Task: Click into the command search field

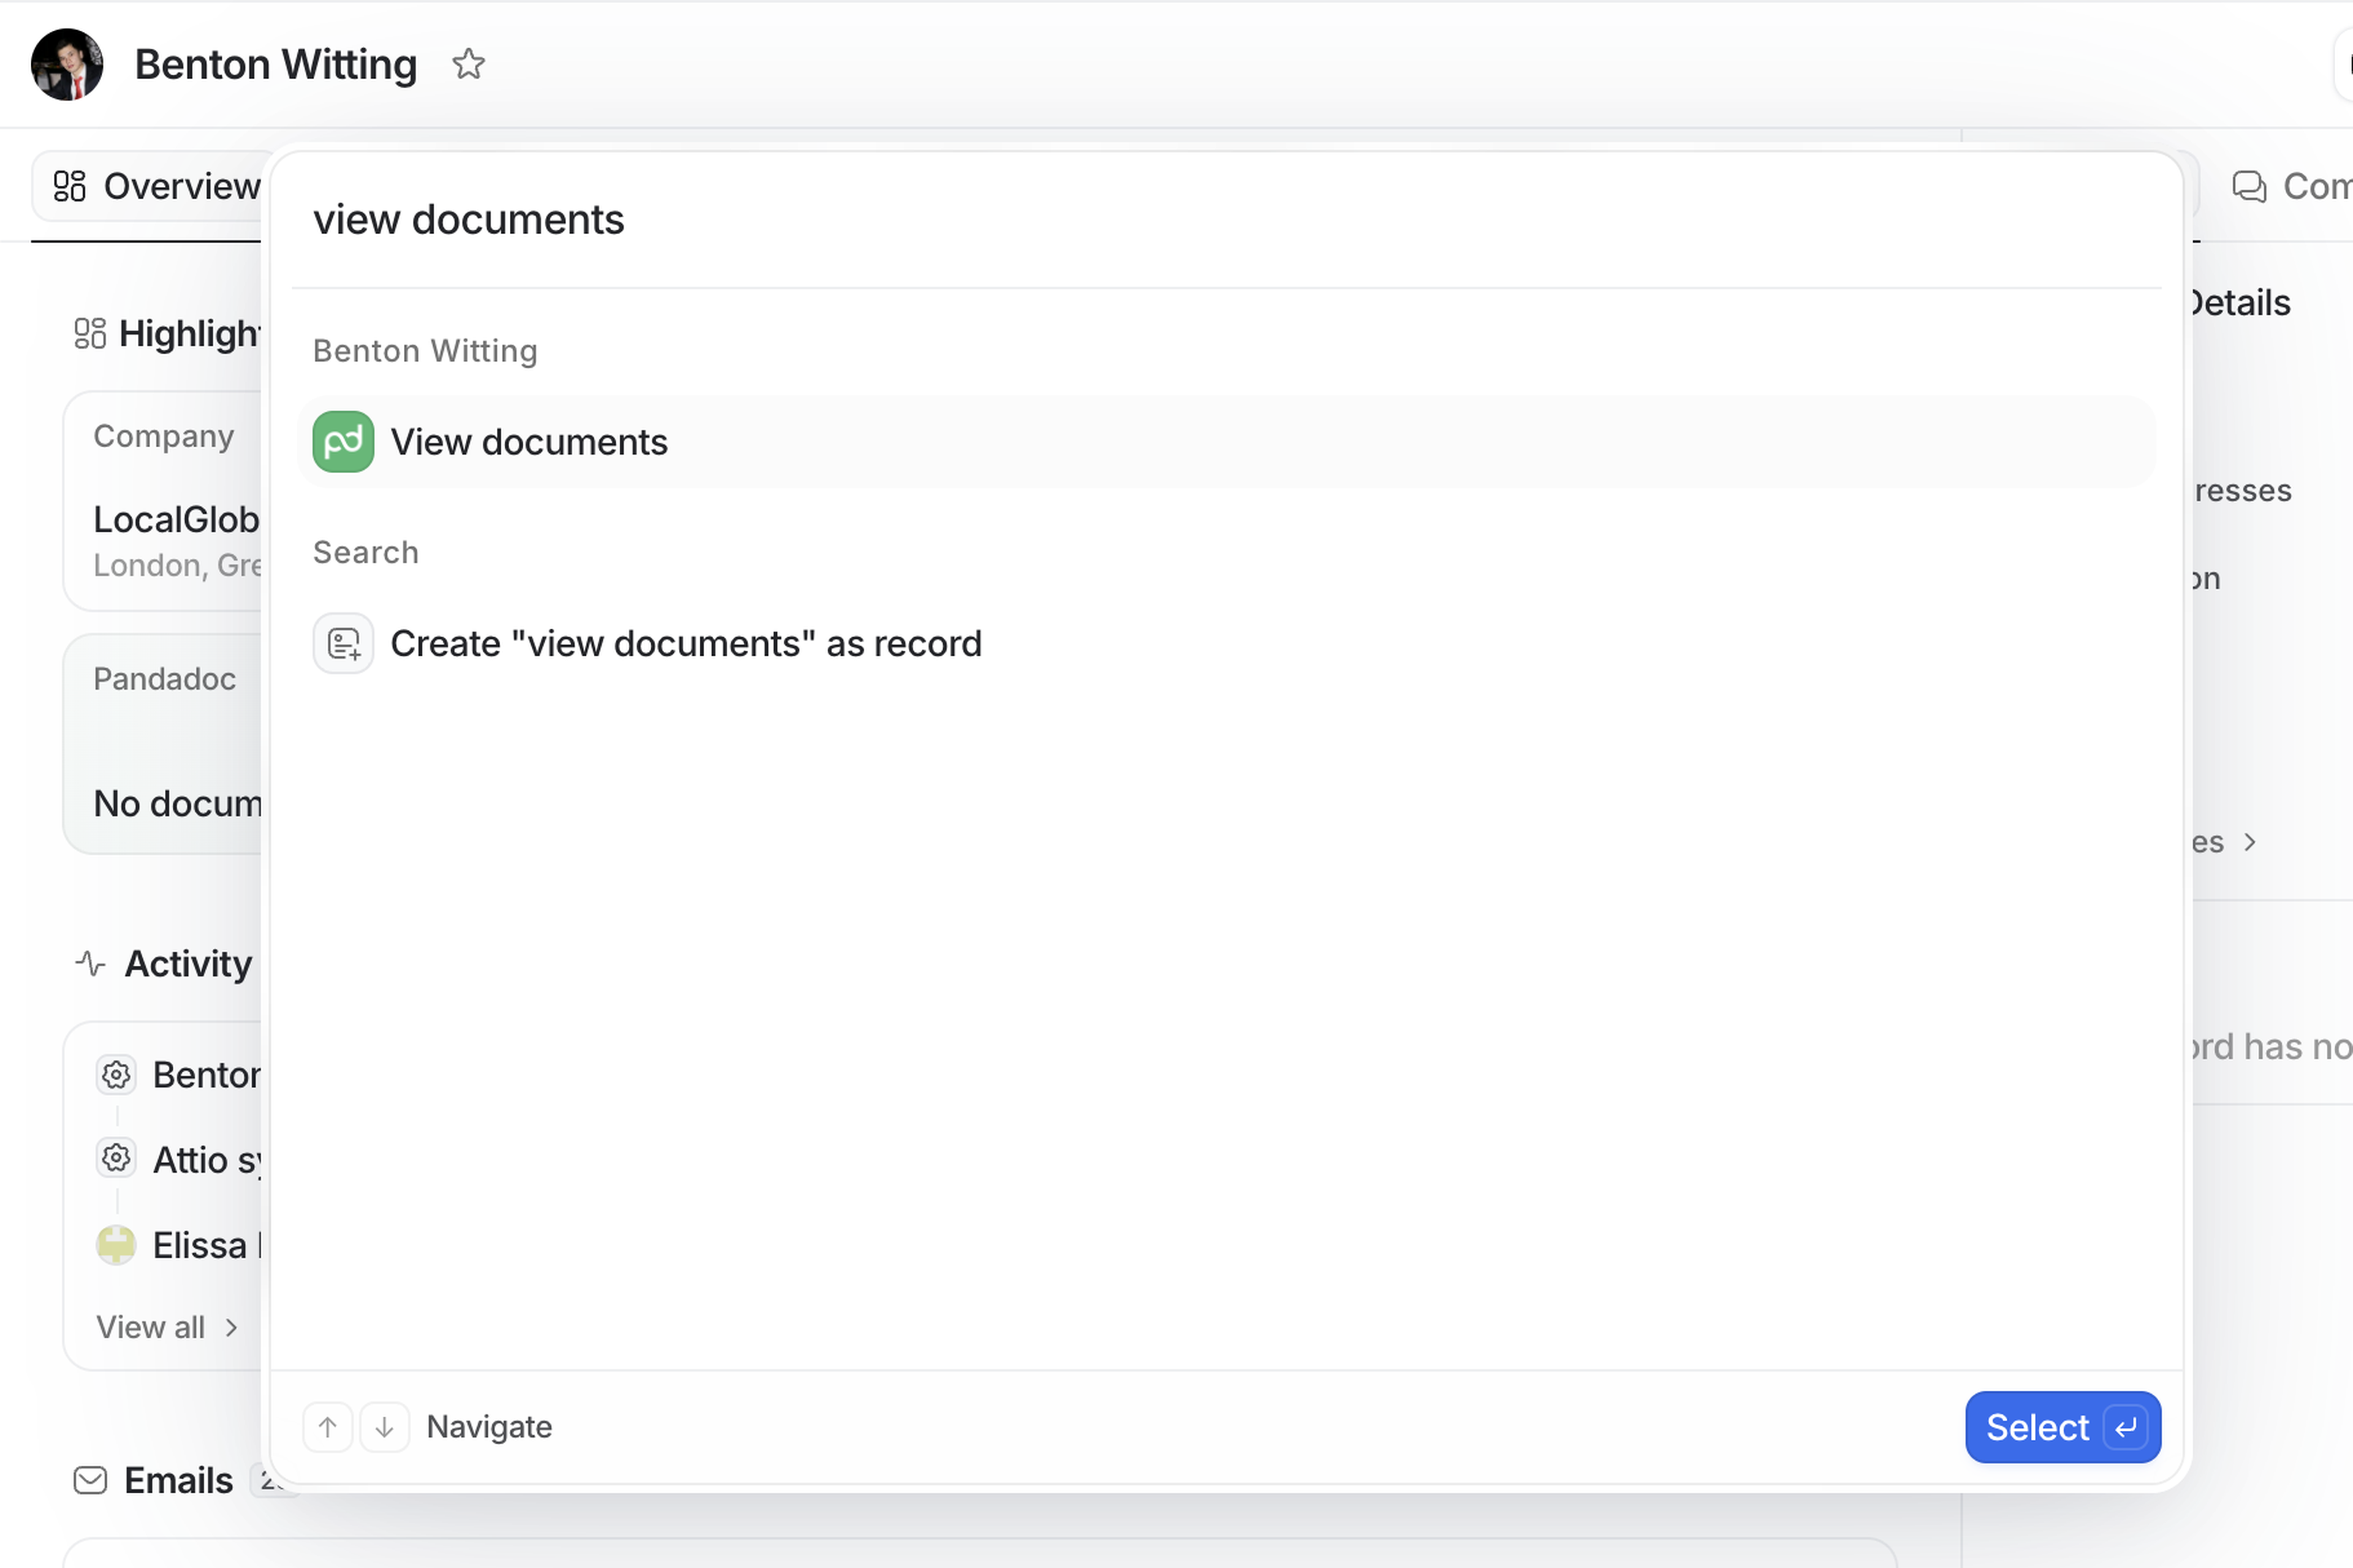Action: pyautogui.click(x=1000, y=220)
